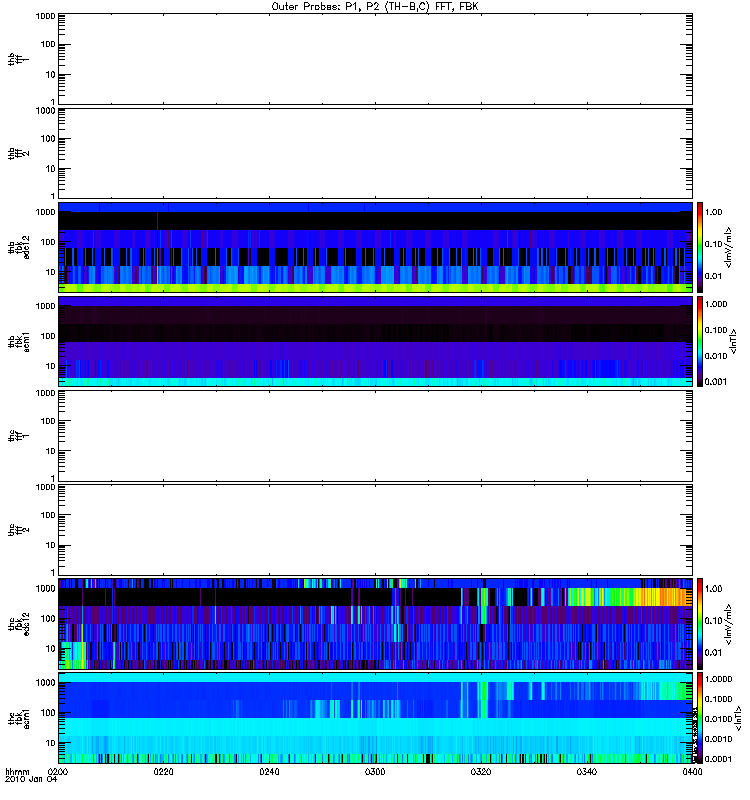The image size is (750, 800).
Task: Click the "2010 Jan 04" date label
Action: click(31, 779)
